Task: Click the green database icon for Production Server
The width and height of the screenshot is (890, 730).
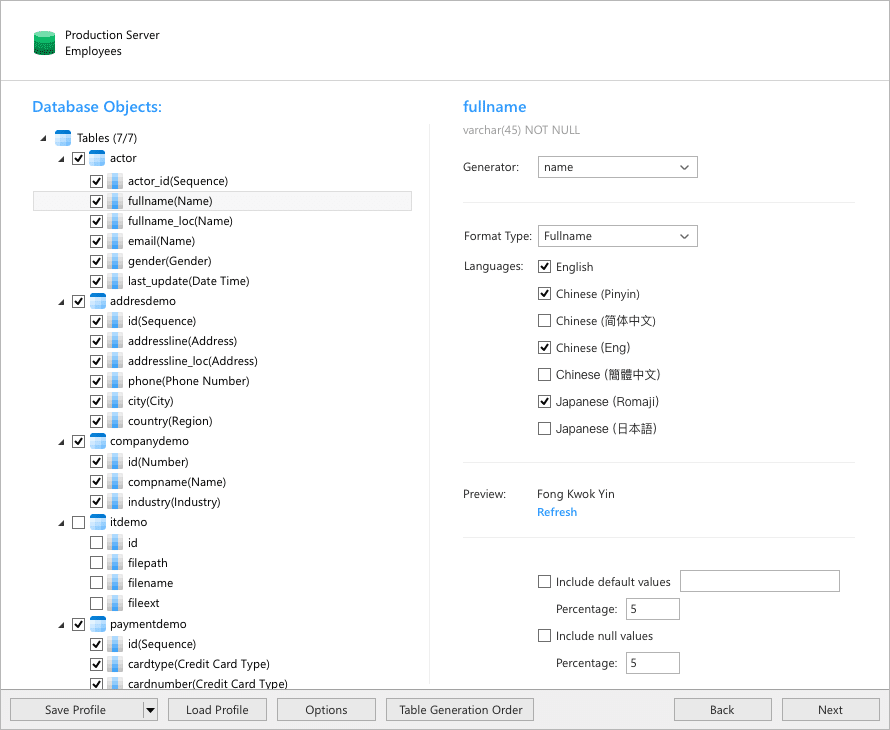Action: pos(44,43)
